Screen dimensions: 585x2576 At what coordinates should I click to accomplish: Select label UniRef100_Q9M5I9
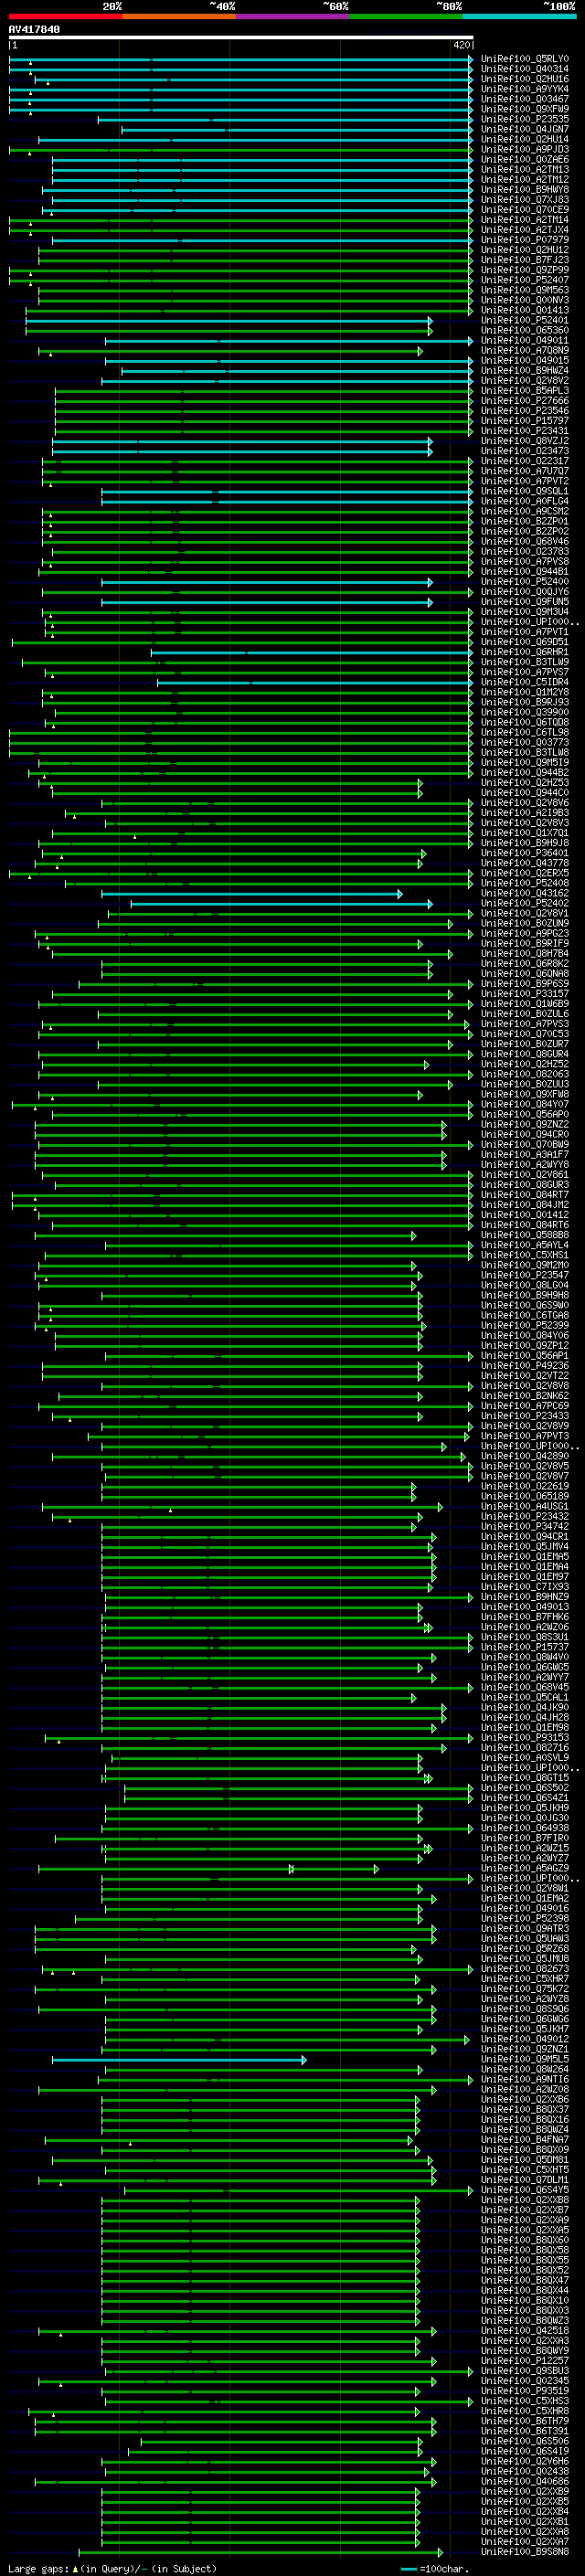[x=525, y=762]
